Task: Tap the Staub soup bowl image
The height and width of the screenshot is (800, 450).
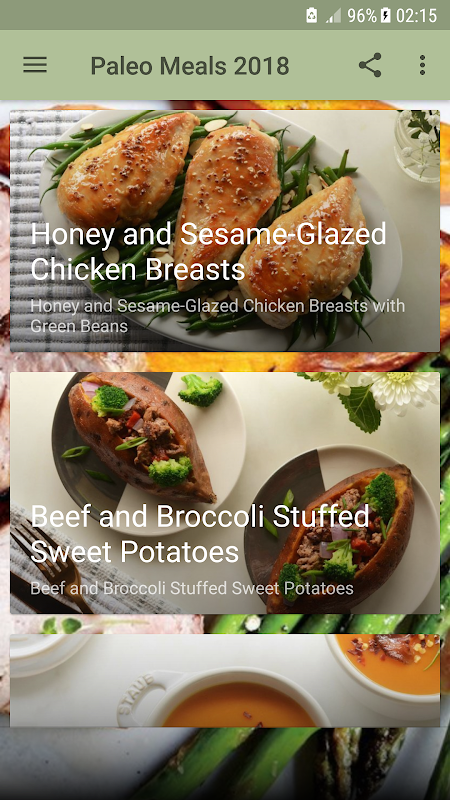Action: tap(219, 698)
